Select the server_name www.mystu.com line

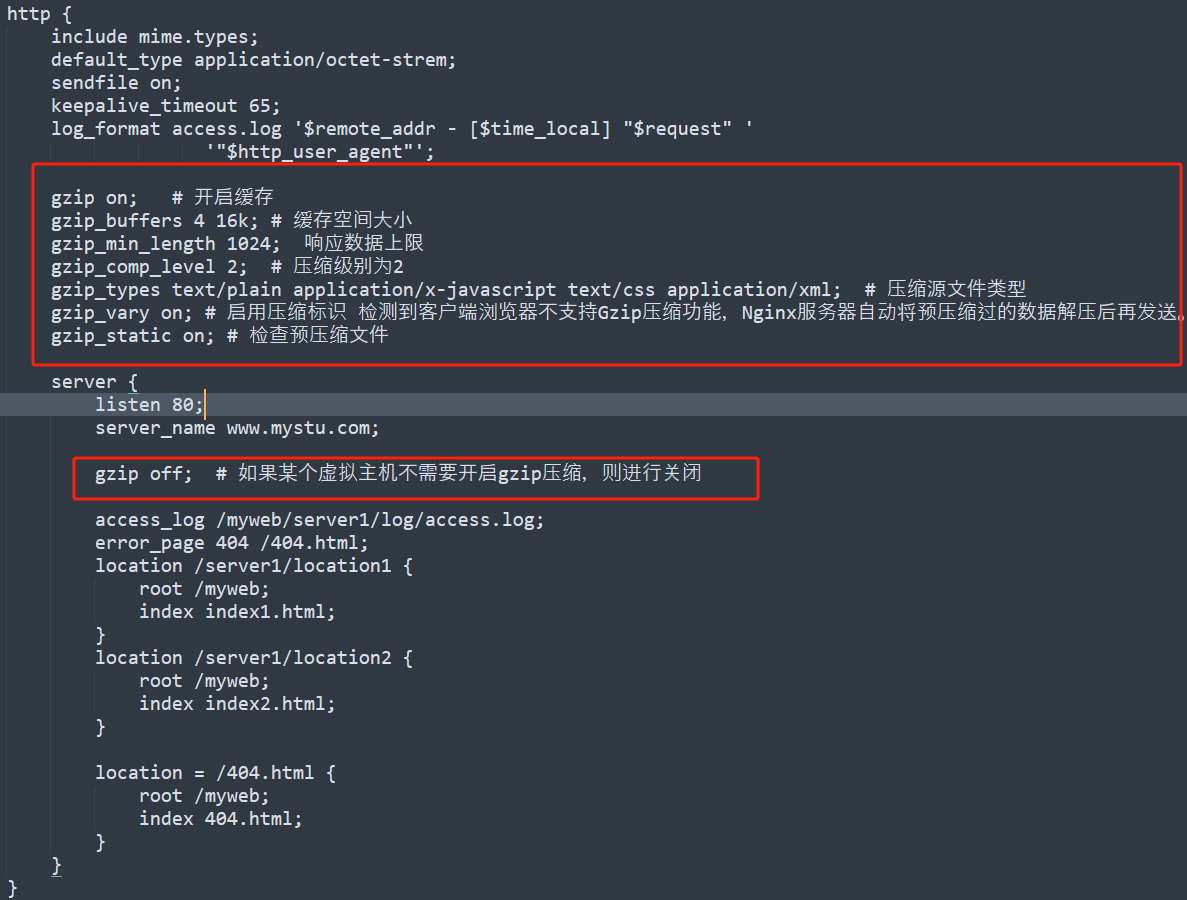pos(237,428)
